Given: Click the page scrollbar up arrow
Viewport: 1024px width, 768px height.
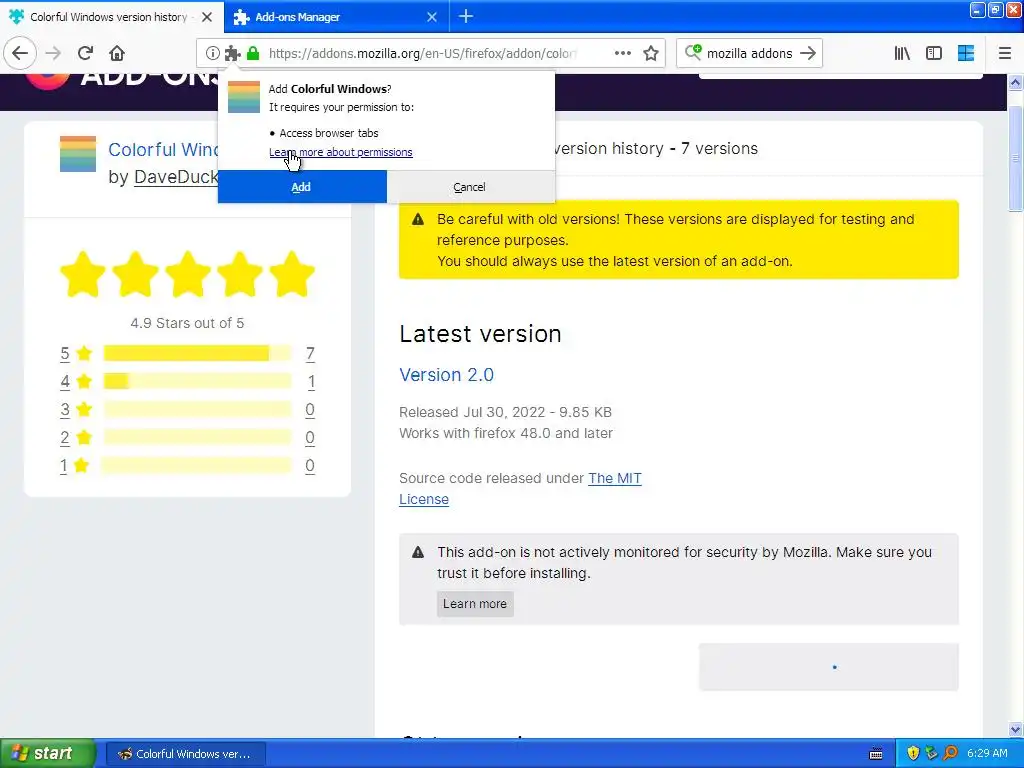Looking at the screenshot, I should [1016, 82].
